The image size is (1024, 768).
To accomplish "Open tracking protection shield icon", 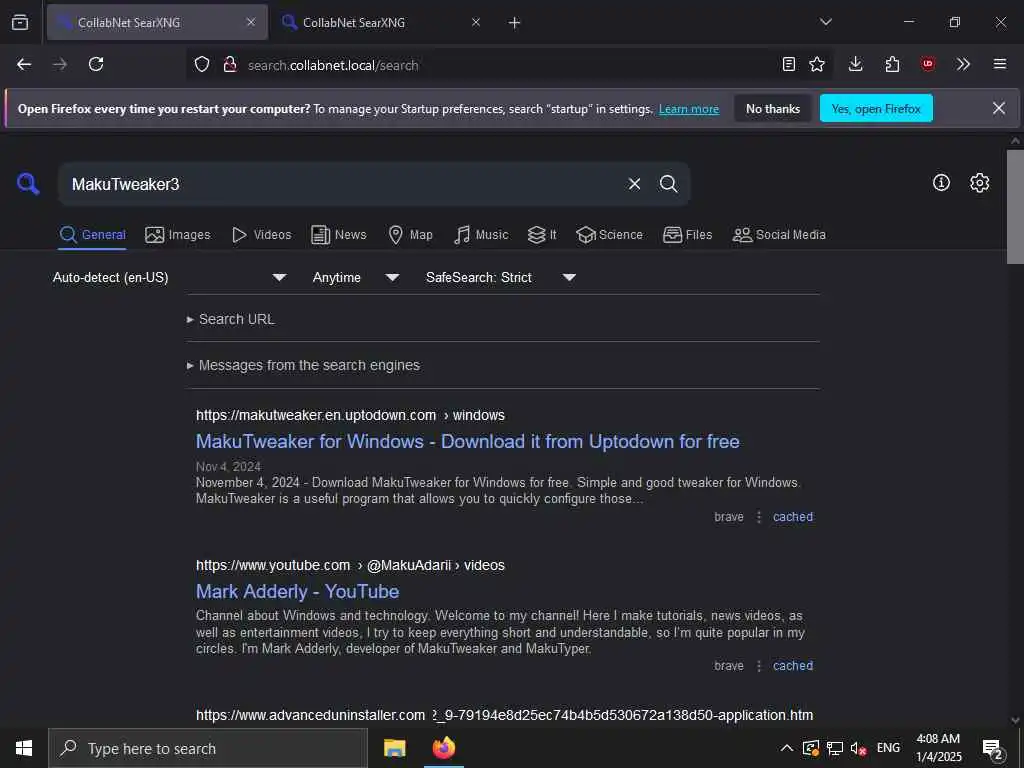I will 202,64.
